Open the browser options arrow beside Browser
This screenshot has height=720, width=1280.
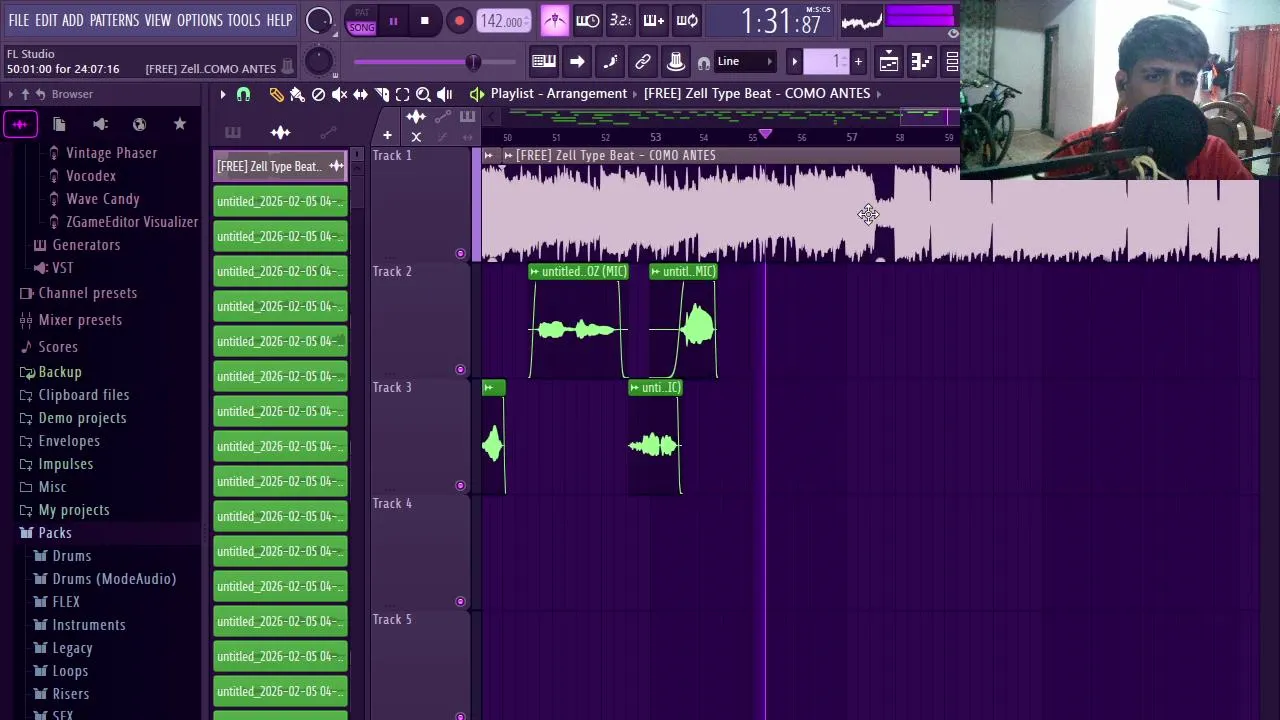pyautogui.click(x=10, y=94)
